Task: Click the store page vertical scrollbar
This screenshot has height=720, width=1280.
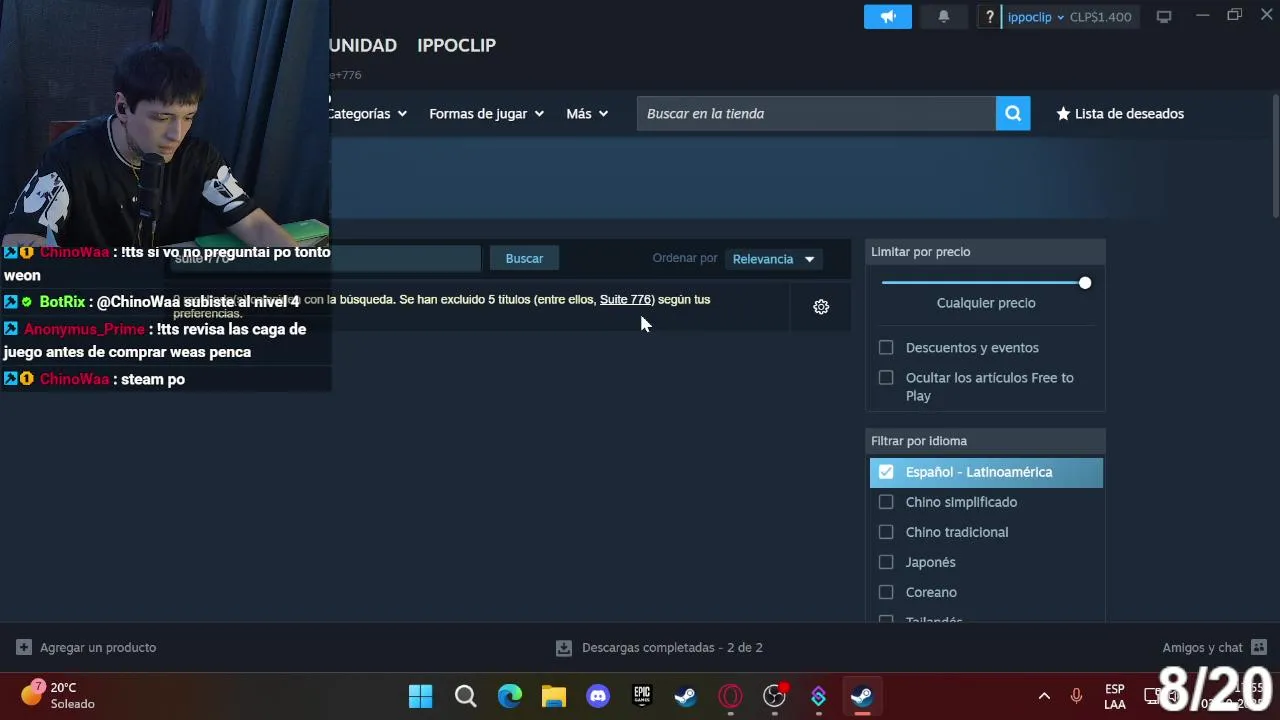Action: [x=1275, y=155]
